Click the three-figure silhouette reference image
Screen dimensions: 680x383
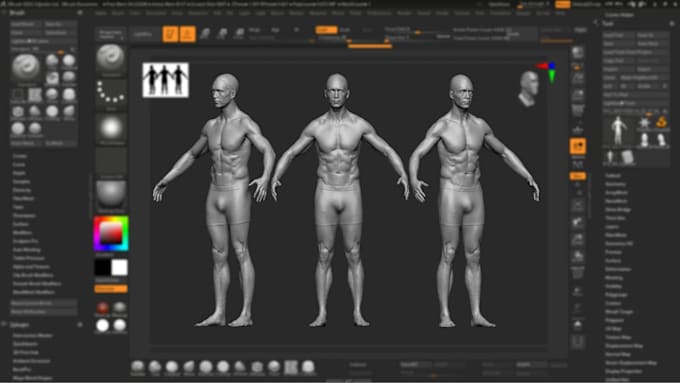point(165,80)
